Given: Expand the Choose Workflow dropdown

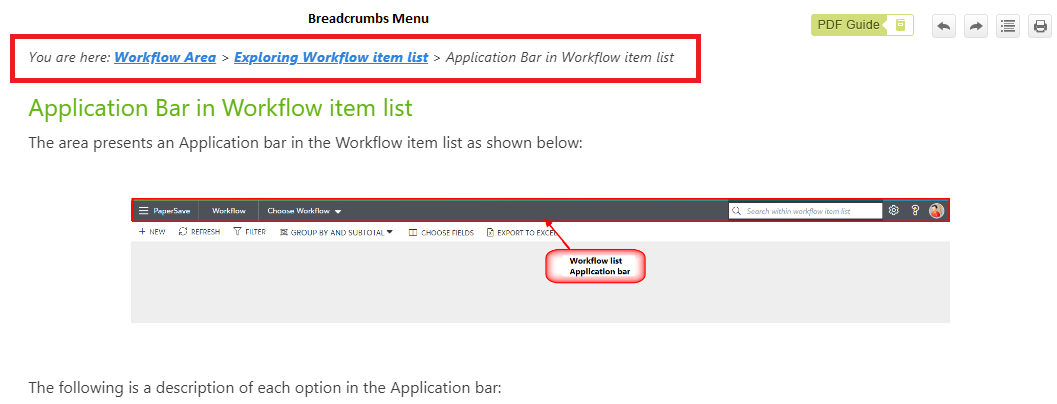Looking at the screenshot, I should 304,211.
